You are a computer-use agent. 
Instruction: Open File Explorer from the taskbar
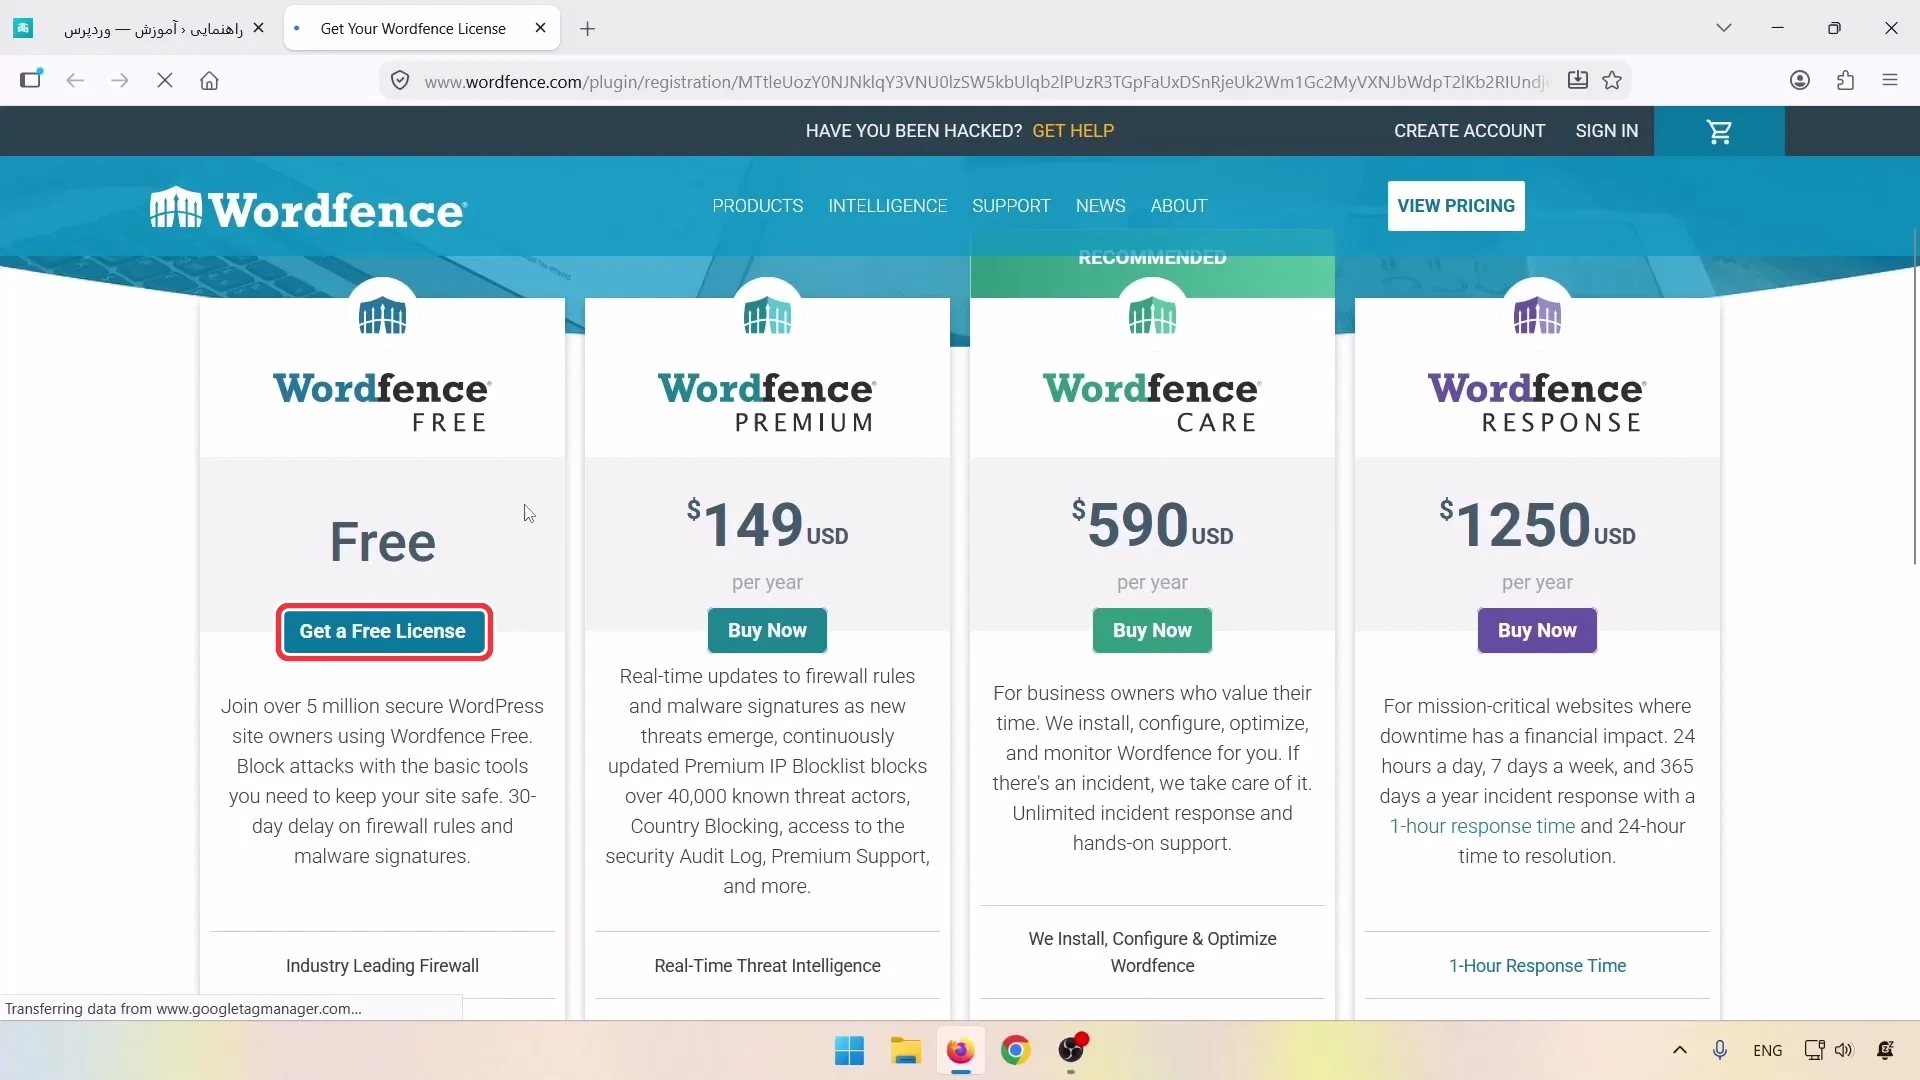click(905, 1051)
